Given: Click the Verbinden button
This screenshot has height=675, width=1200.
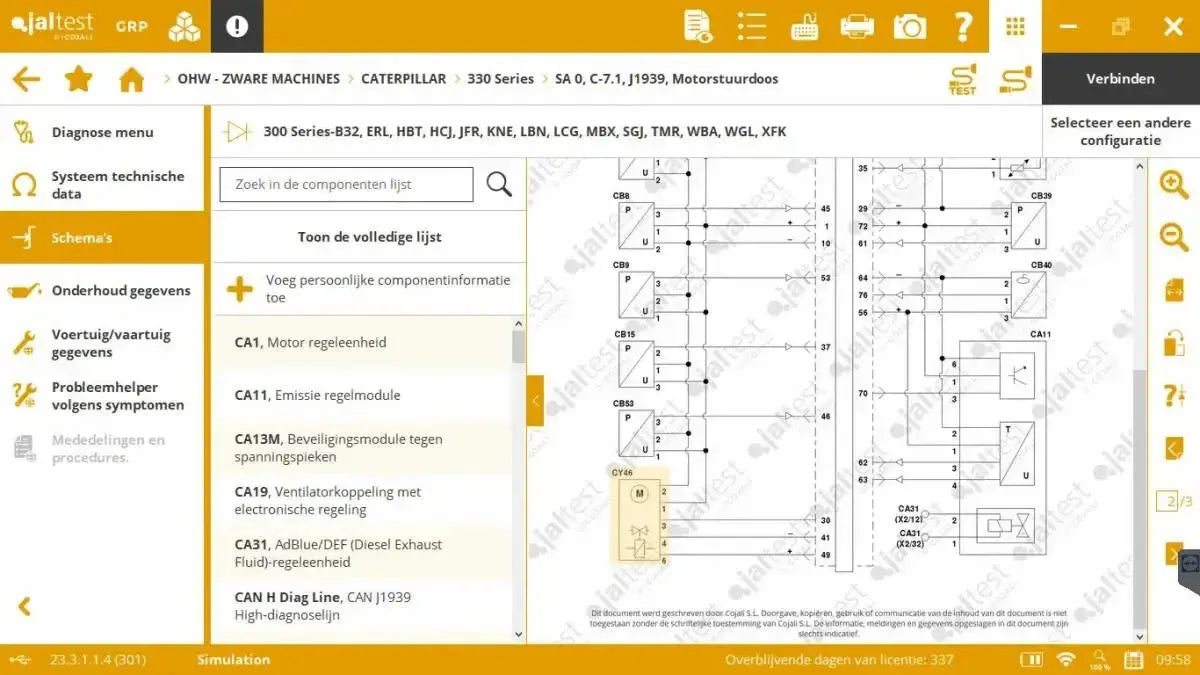Looking at the screenshot, I should click(1120, 78).
